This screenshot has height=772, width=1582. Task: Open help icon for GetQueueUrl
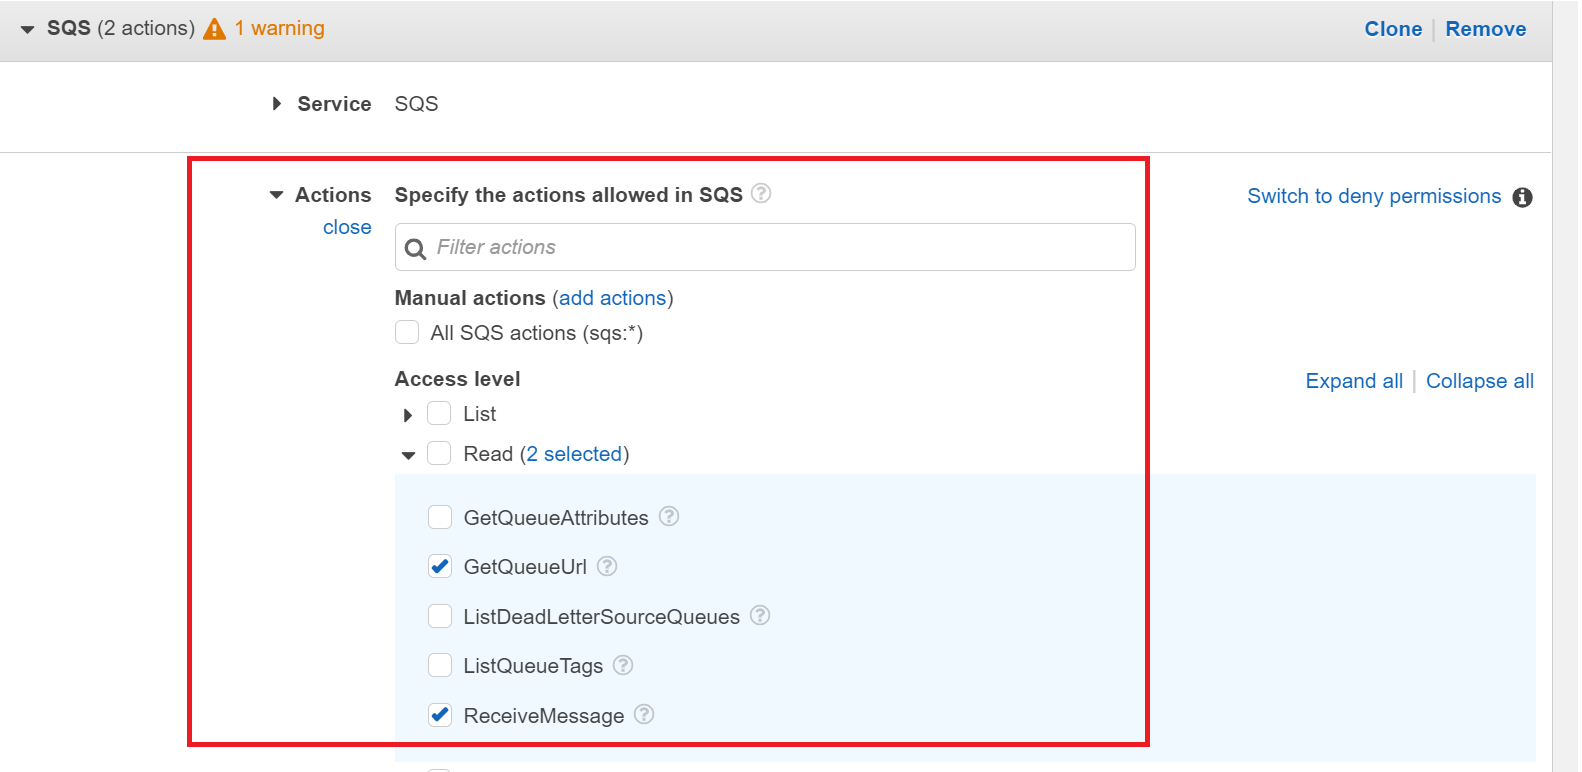click(607, 566)
